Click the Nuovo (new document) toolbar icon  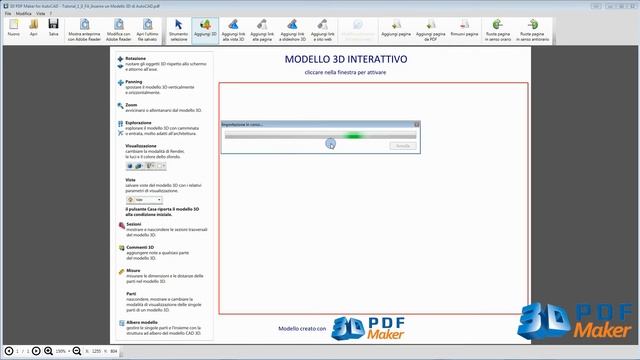[x=13, y=28]
